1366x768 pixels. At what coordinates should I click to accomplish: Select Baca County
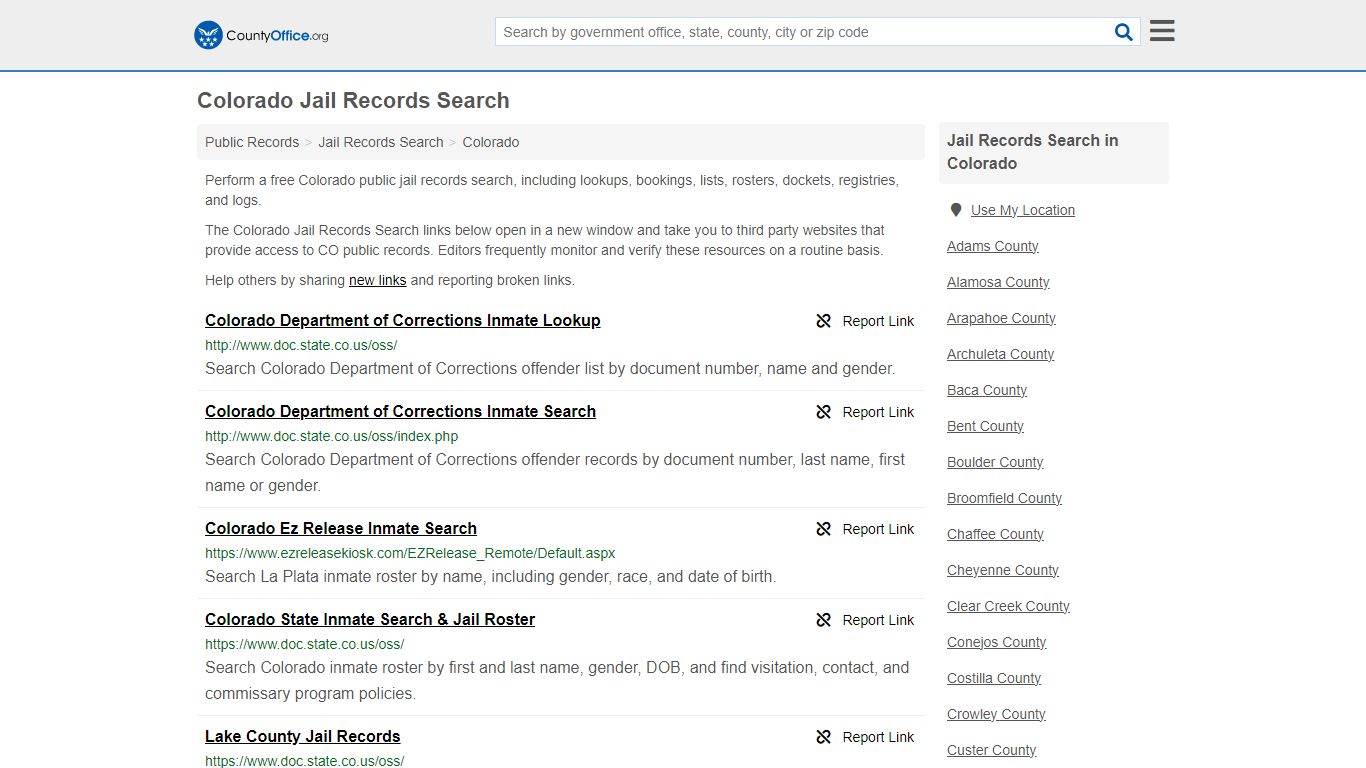click(987, 390)
